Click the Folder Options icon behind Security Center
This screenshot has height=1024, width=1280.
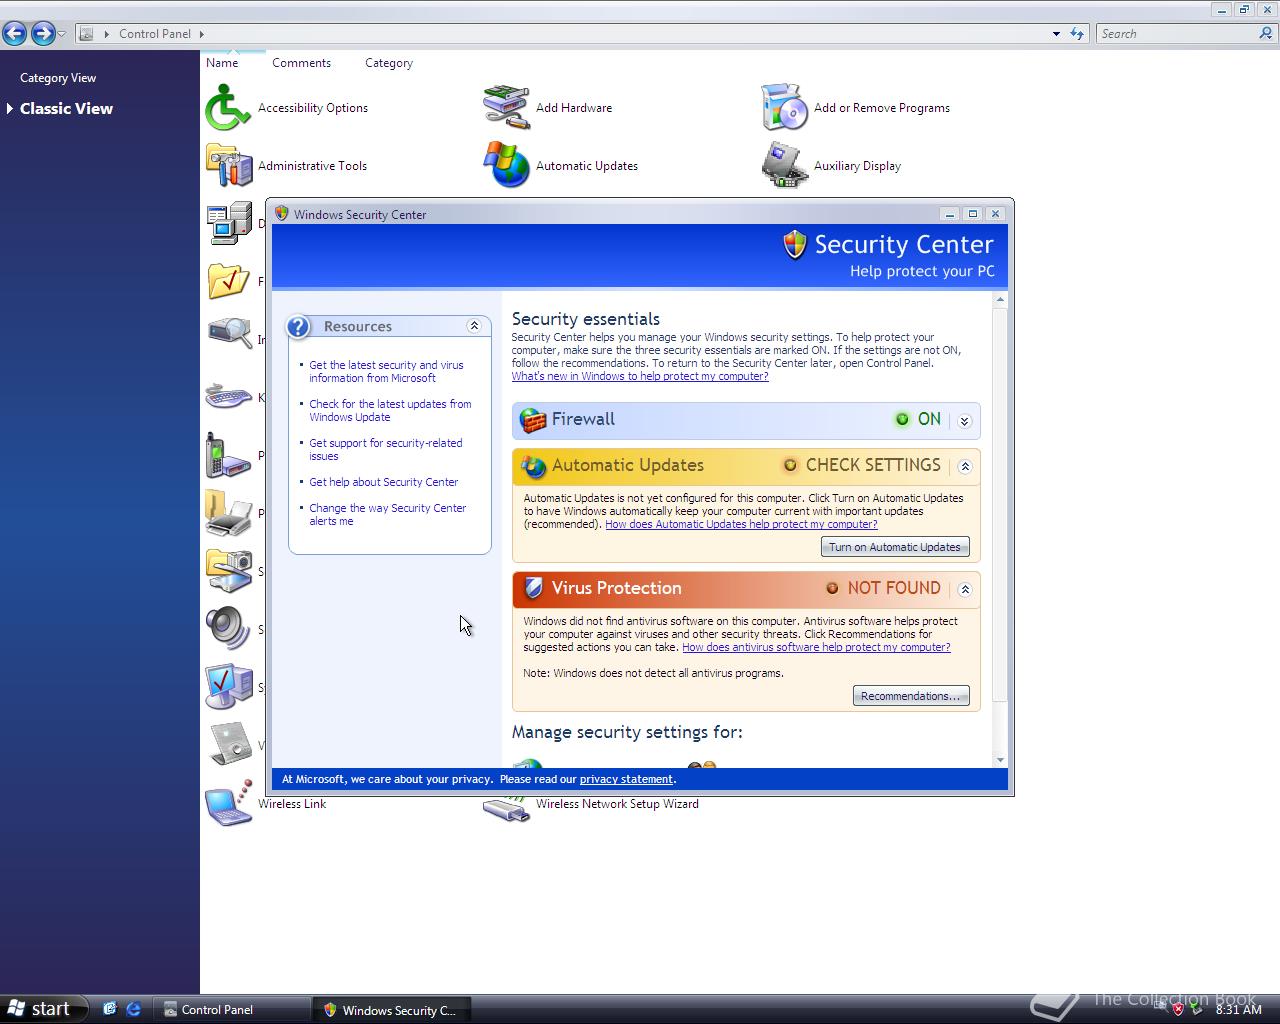(x=228, y=282)
